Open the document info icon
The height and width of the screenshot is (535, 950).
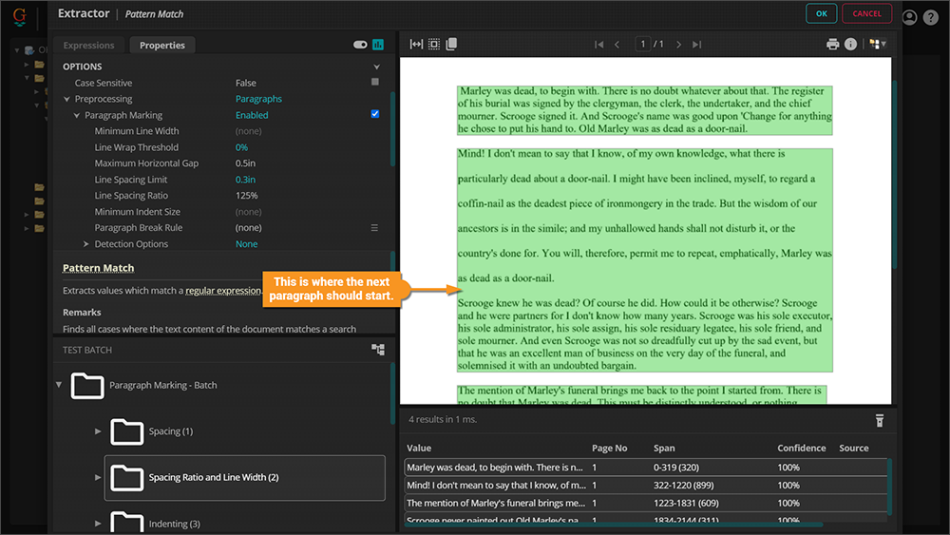(x=851, y=44)
